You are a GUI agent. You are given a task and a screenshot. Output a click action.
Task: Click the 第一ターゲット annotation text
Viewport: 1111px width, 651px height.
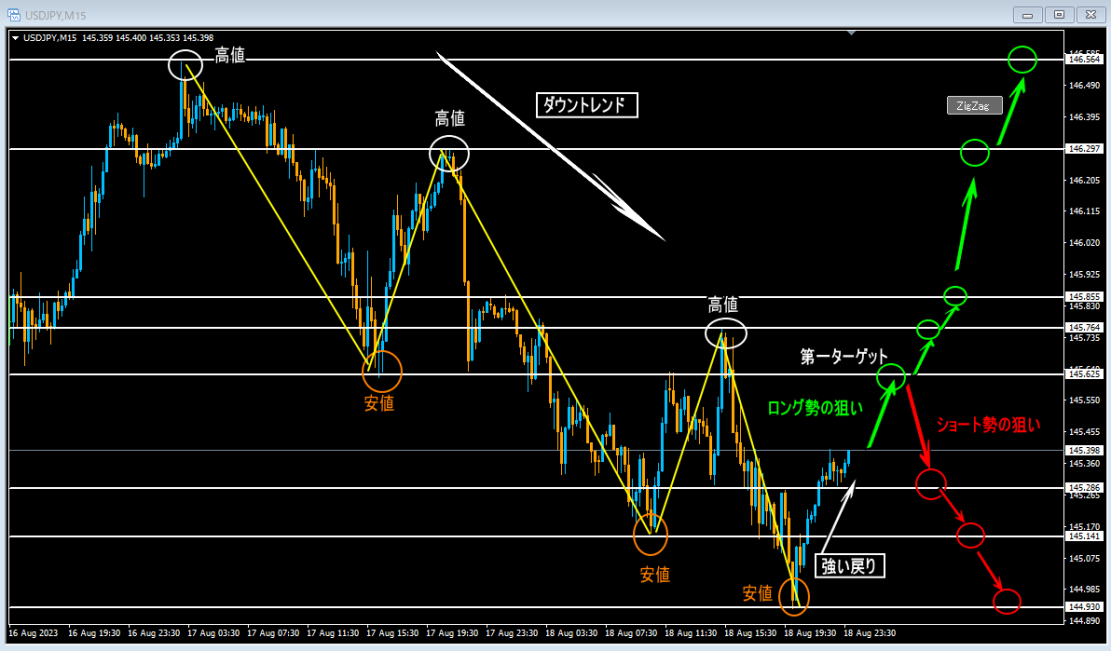click(x=843, y=356)
